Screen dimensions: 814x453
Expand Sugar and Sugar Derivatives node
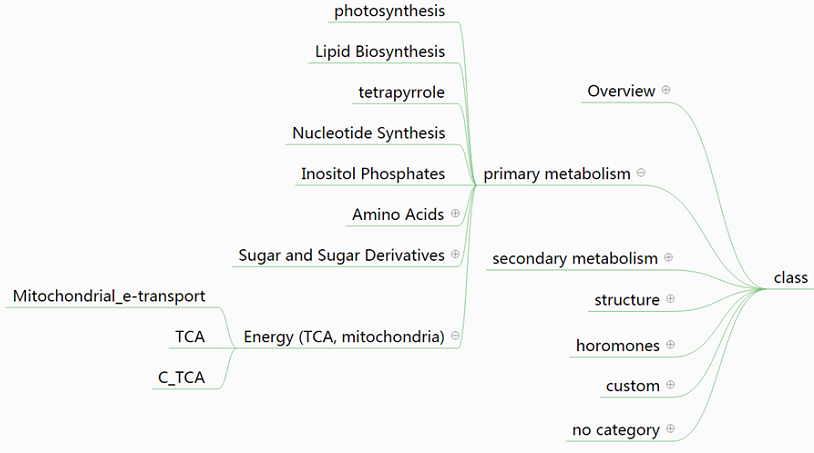point(455,254)
